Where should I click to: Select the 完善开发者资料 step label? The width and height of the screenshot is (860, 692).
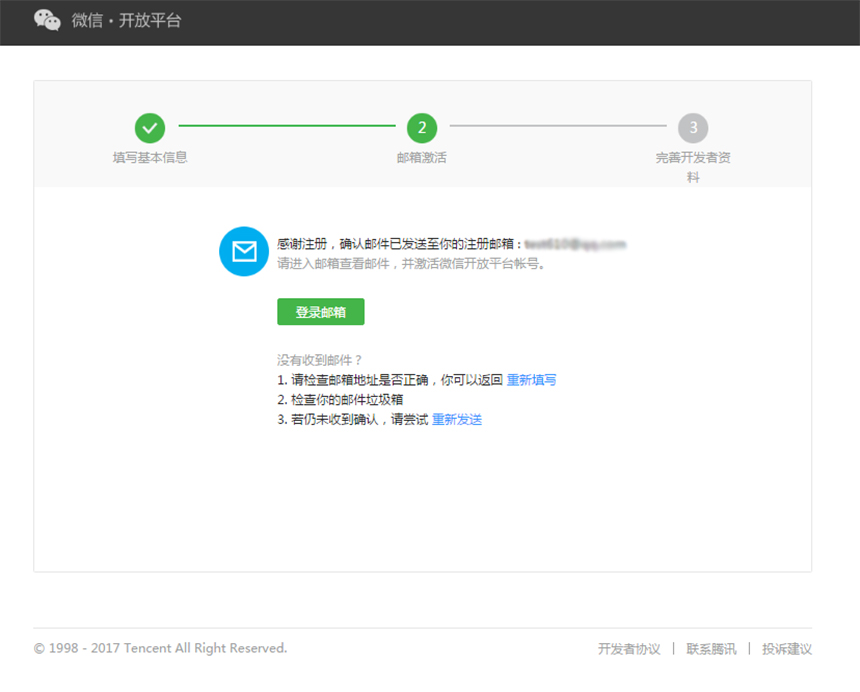point(693,167)
